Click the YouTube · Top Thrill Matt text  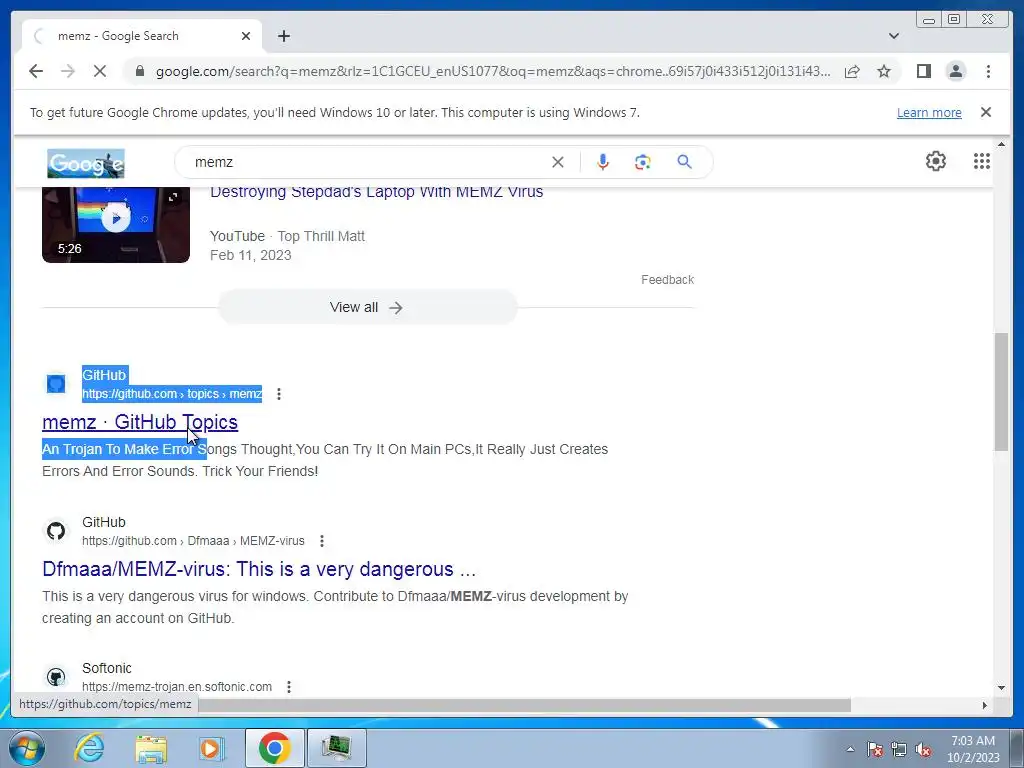[287, 236]
